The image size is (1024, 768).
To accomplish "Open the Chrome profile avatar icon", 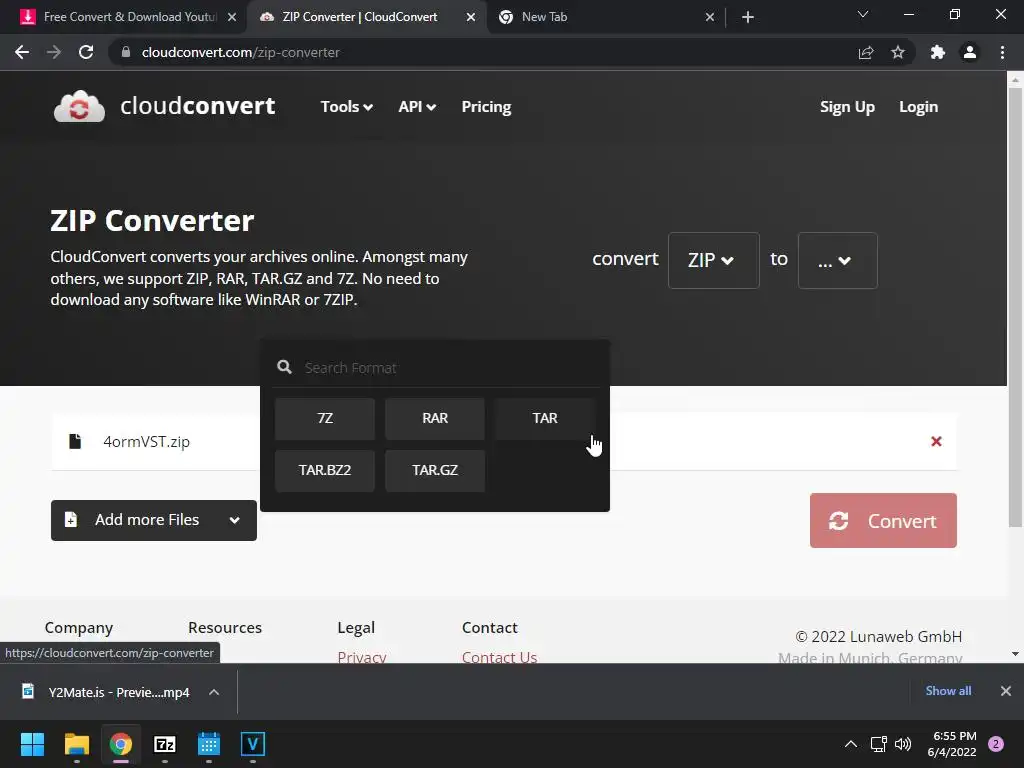I will pos(970,52).
